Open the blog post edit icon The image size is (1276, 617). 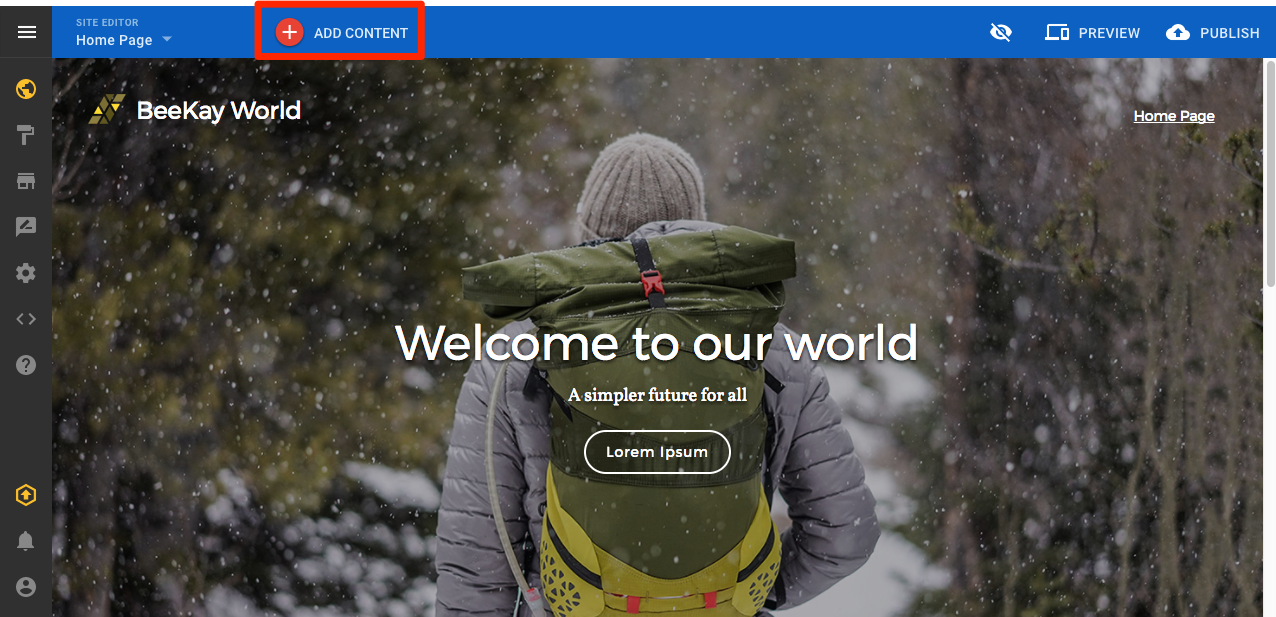(x=26, y=227)
